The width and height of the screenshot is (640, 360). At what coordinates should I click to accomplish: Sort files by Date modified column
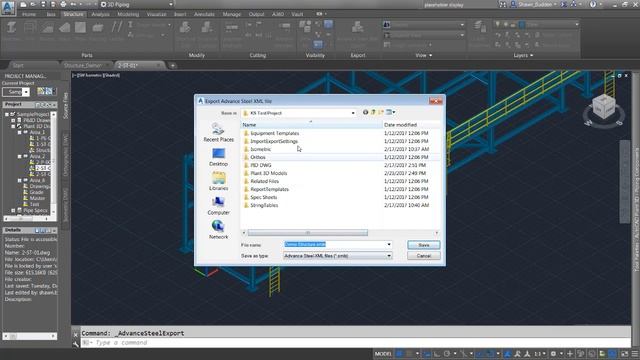tap(411, 125)
